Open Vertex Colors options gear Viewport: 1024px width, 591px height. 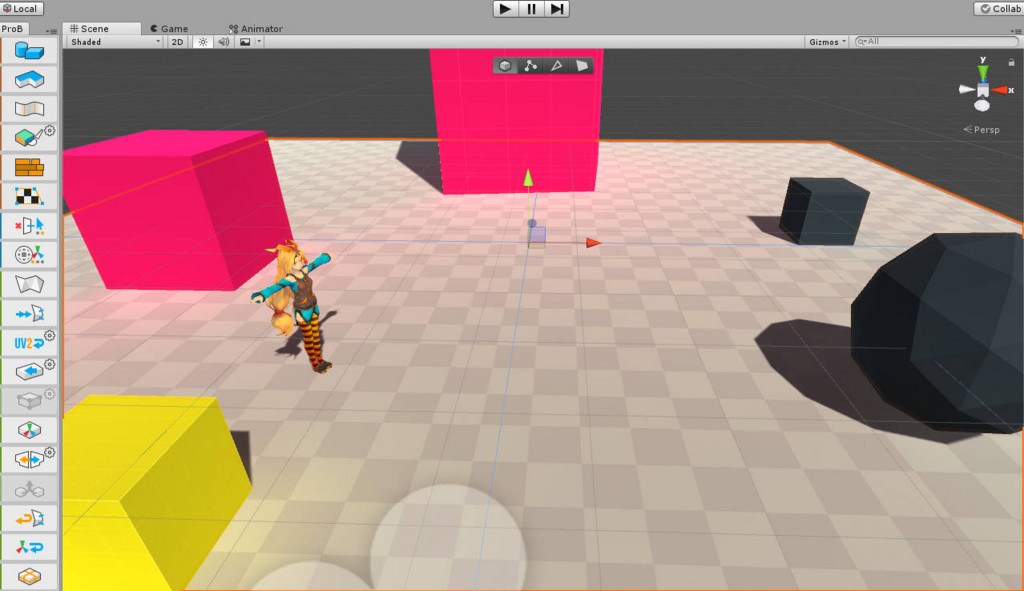50,131
